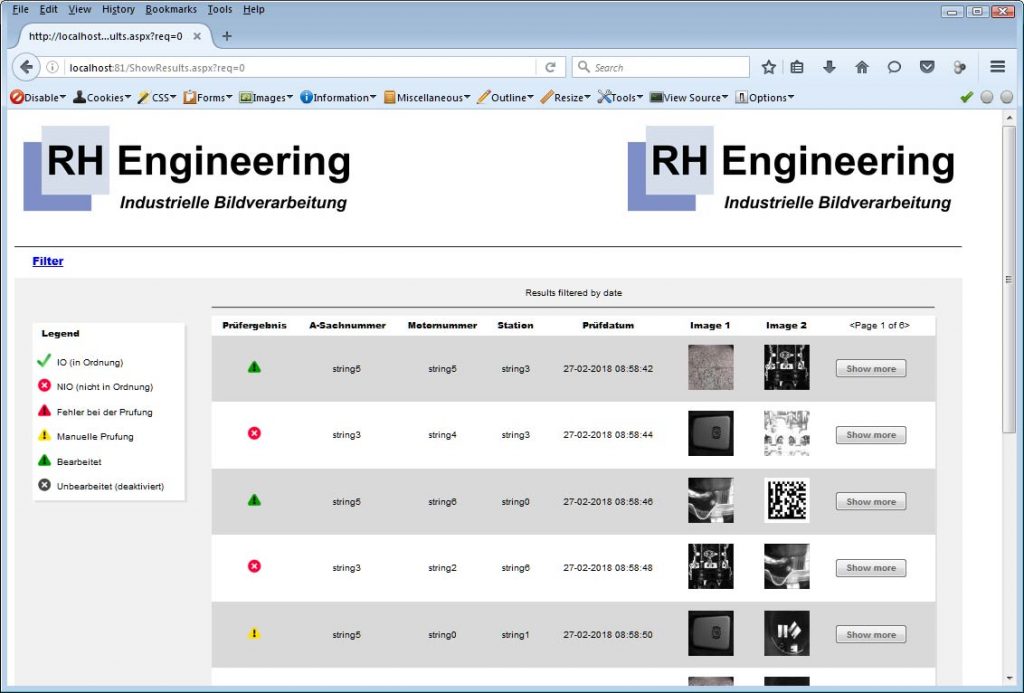The image size is (1024, 693).
Task: Switch to the ShowResults.aspx browser tab
Action: pyautogui.click(x=110, y=33)
